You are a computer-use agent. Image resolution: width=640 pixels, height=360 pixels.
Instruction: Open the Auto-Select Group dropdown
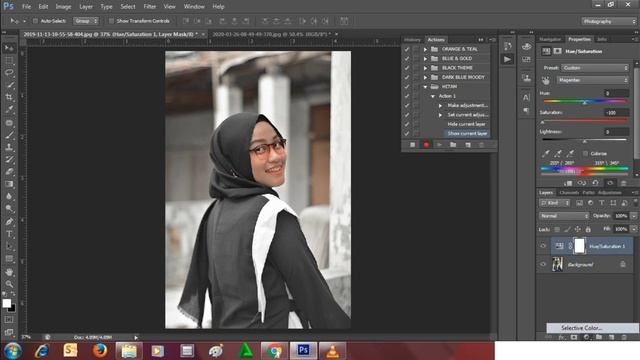click(86, 21)
